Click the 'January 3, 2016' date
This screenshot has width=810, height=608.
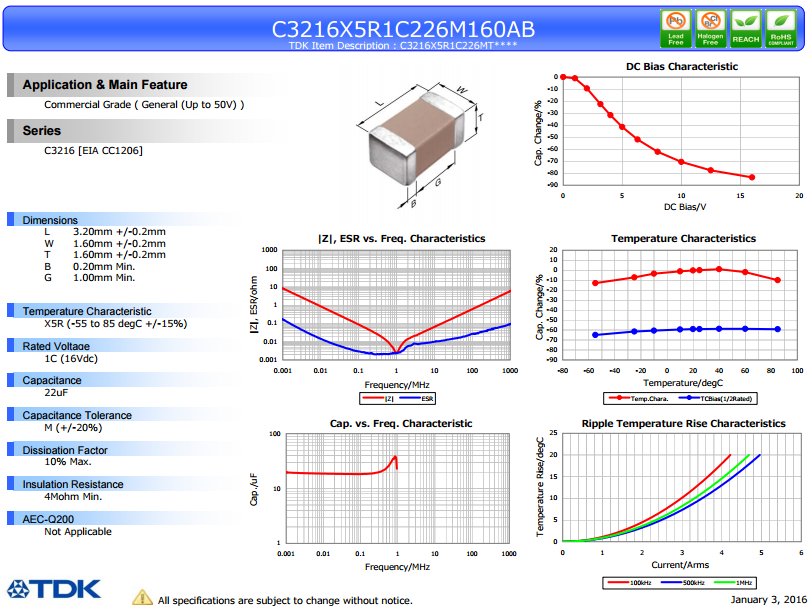point(769,599)
